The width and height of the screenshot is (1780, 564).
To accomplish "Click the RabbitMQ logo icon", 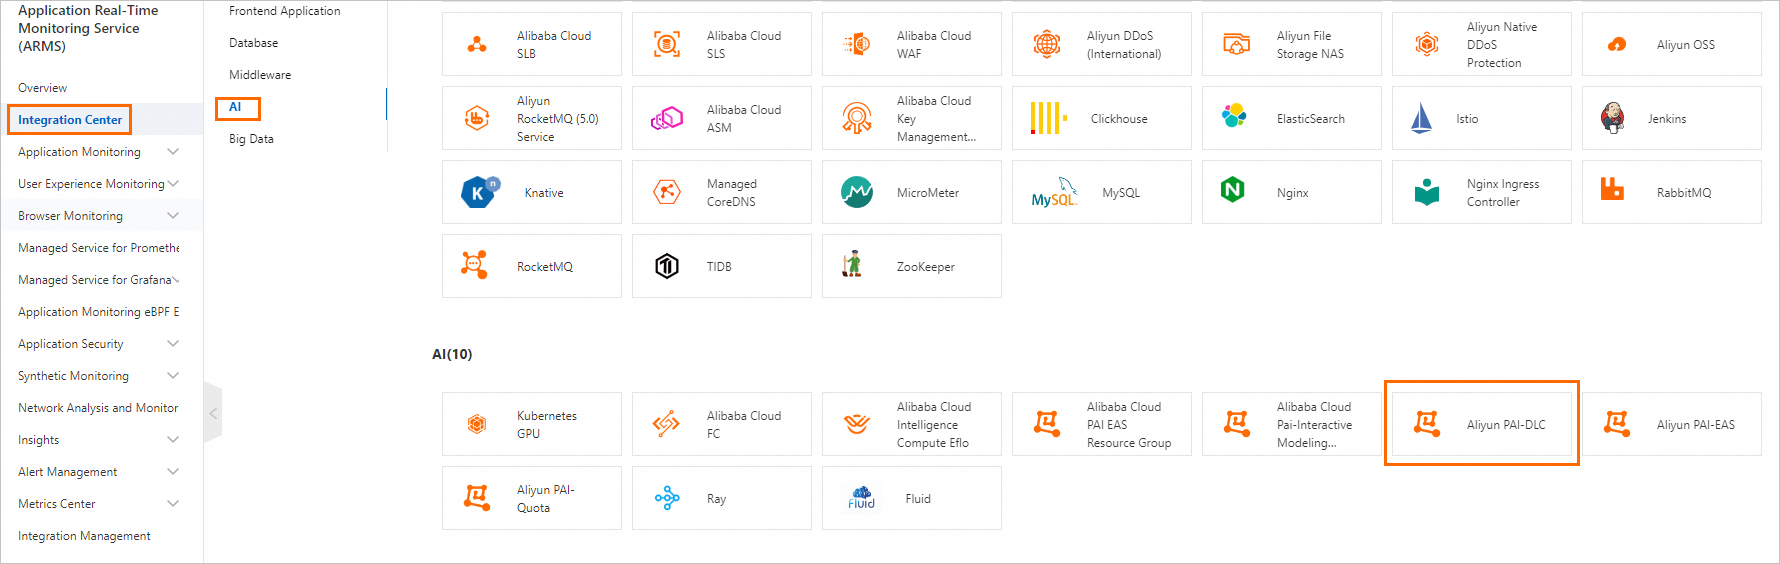I will 1612,188.
